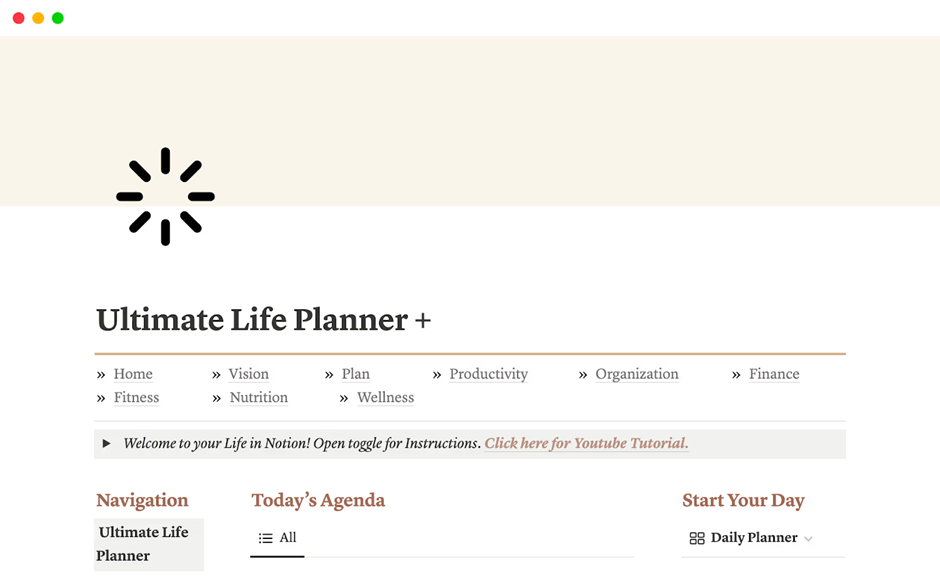The width and height of the screenshot is (940, 587).
Task: Click the gallery icon beside Daily Planner
Action: click(x=697, y=538)
